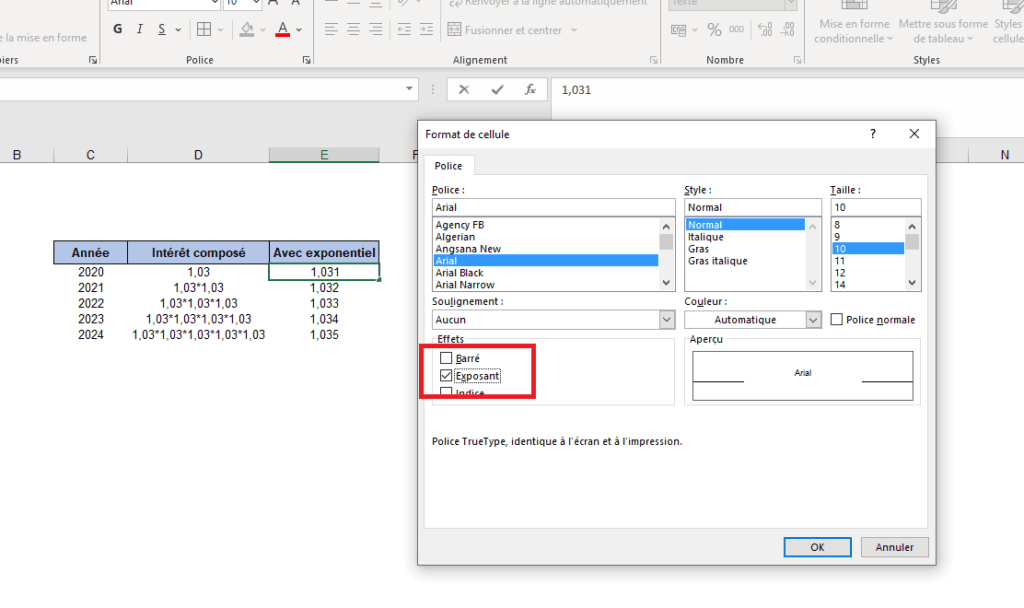Add a decimal place
1024x608 pixels.
coord(765,30)
